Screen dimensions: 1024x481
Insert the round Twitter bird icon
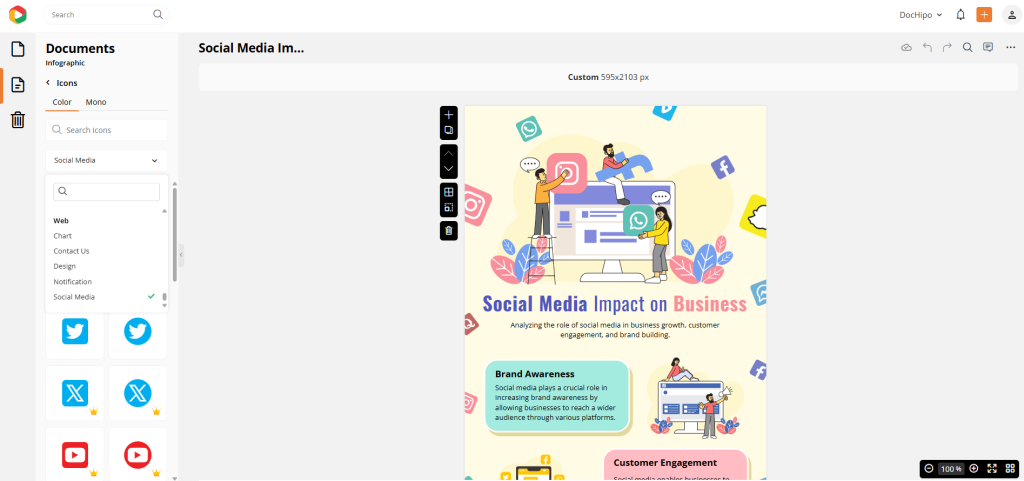point(138,332)
